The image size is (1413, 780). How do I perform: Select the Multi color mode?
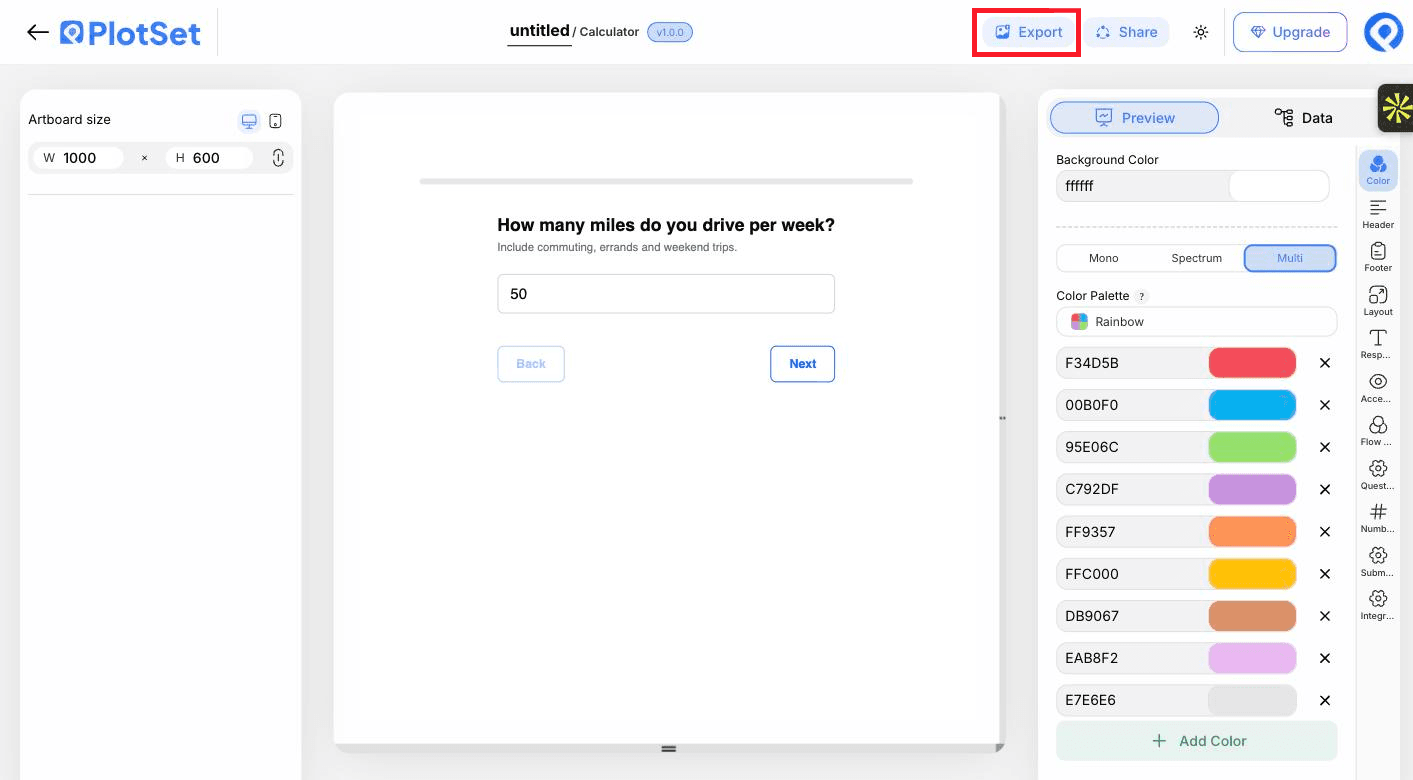(1290, 258)
